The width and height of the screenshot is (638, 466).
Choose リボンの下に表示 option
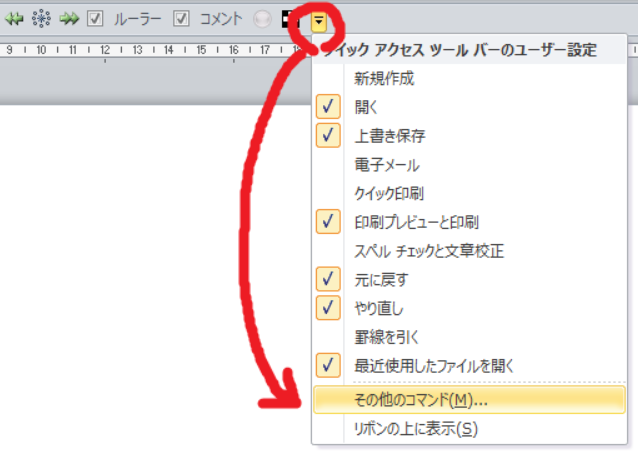tap(415, 429)
